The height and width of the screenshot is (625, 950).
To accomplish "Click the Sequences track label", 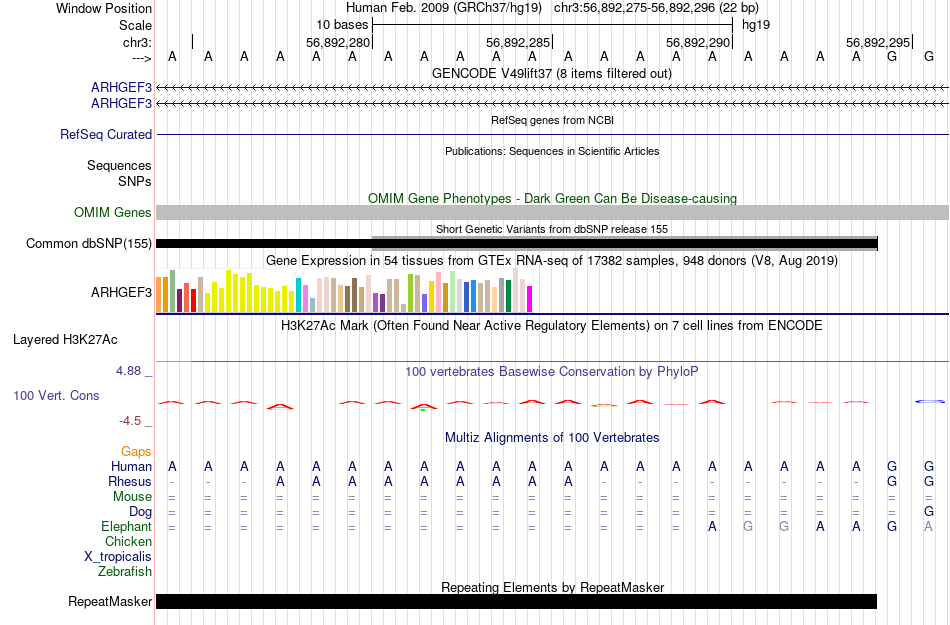I will click(x=119, y=165).
